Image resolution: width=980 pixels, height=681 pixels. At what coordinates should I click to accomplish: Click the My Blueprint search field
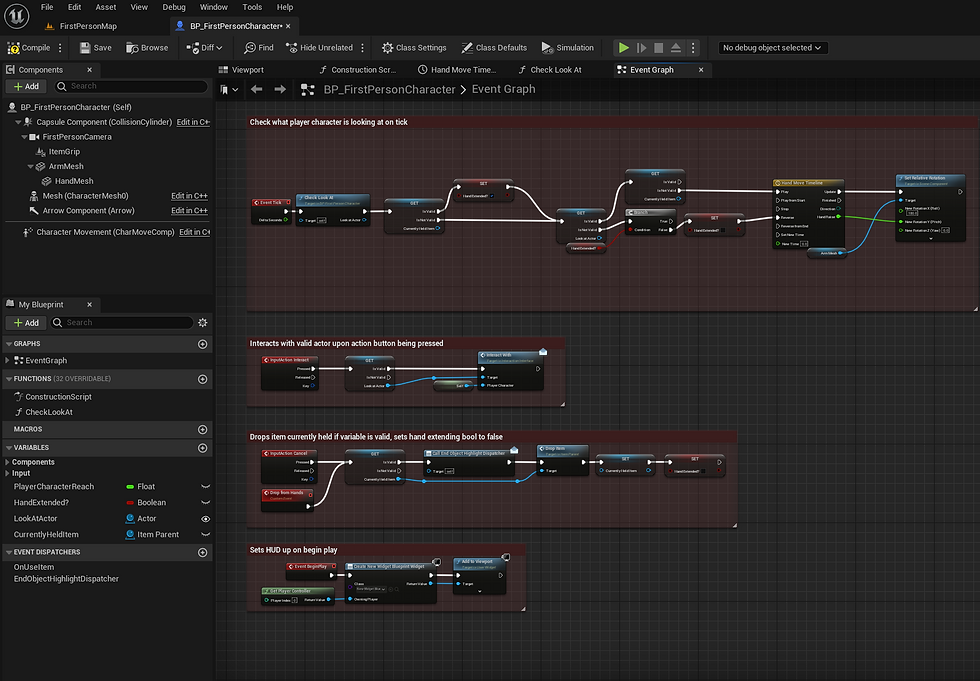pos(122,322)
